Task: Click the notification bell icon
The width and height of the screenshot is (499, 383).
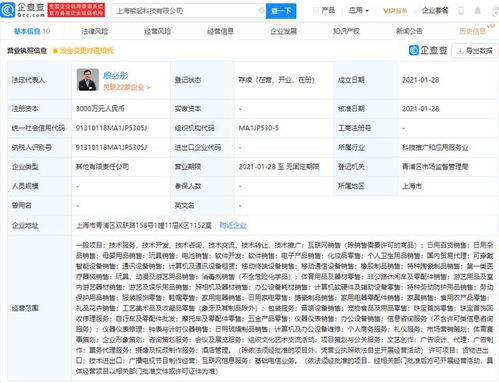Action: pos(478,11)
